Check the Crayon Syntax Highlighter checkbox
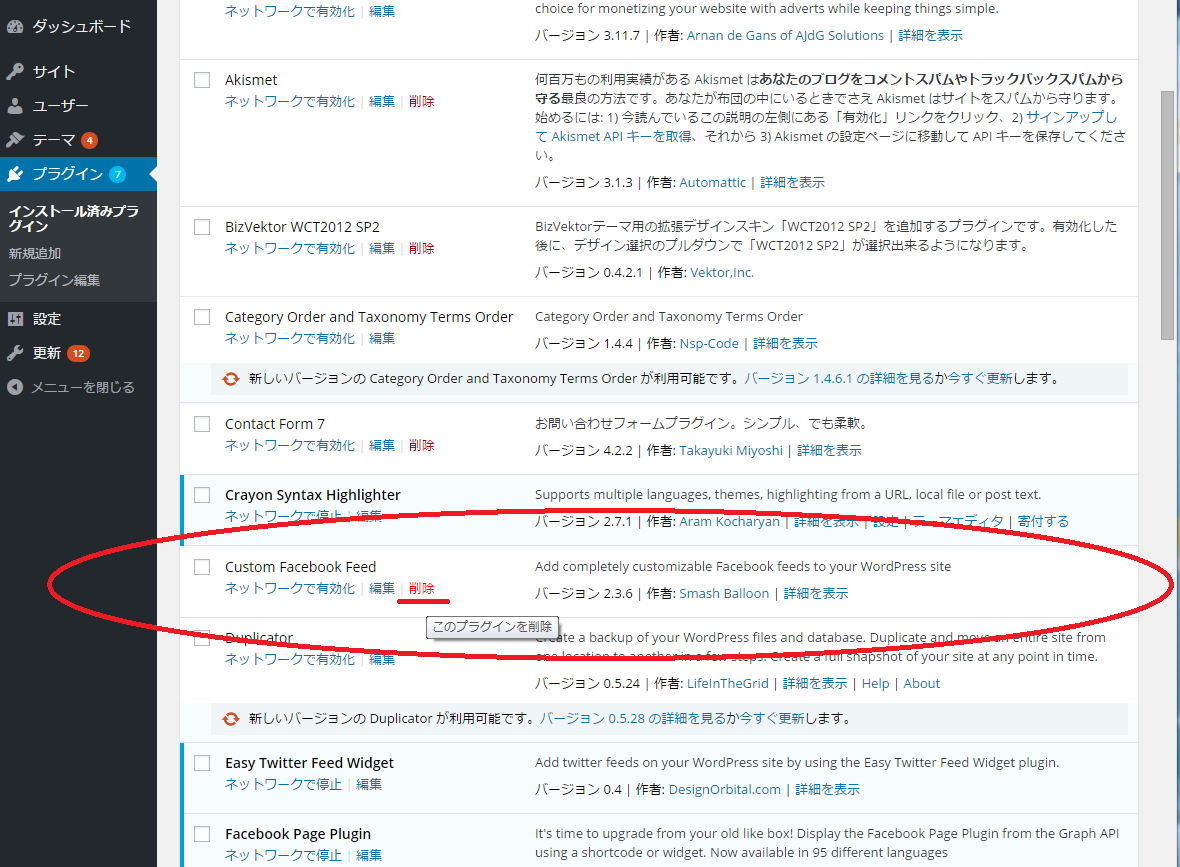 (x=202, y=494)
